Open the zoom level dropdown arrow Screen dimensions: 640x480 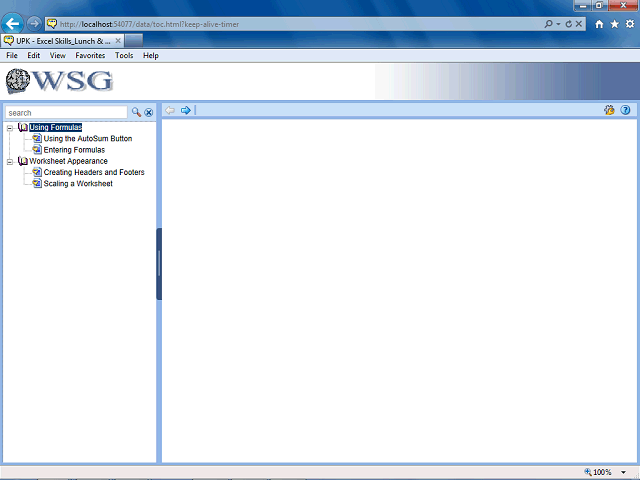[x=623, y=473]
